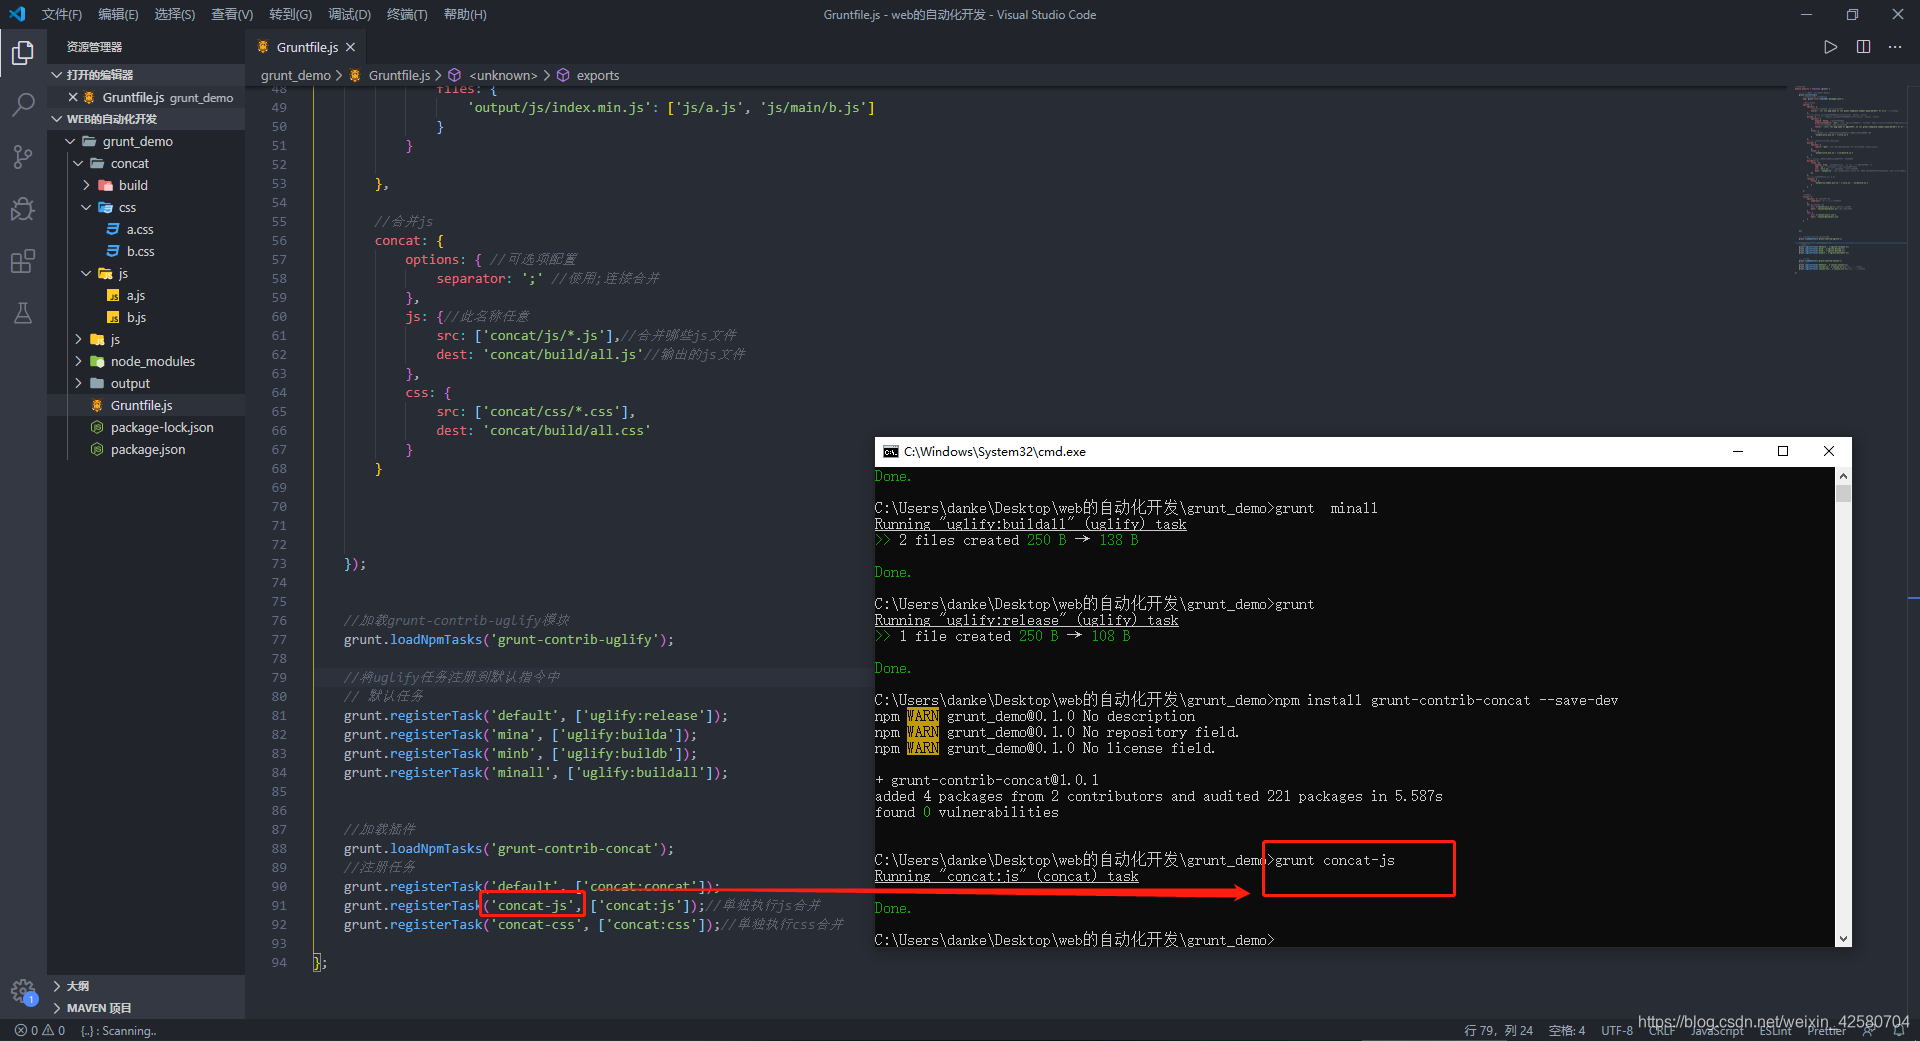This screenshot has width=1920, height=1041.
Task: Click the cmd window vertical scrollbar thumb
Action: tap(1843, 493)
